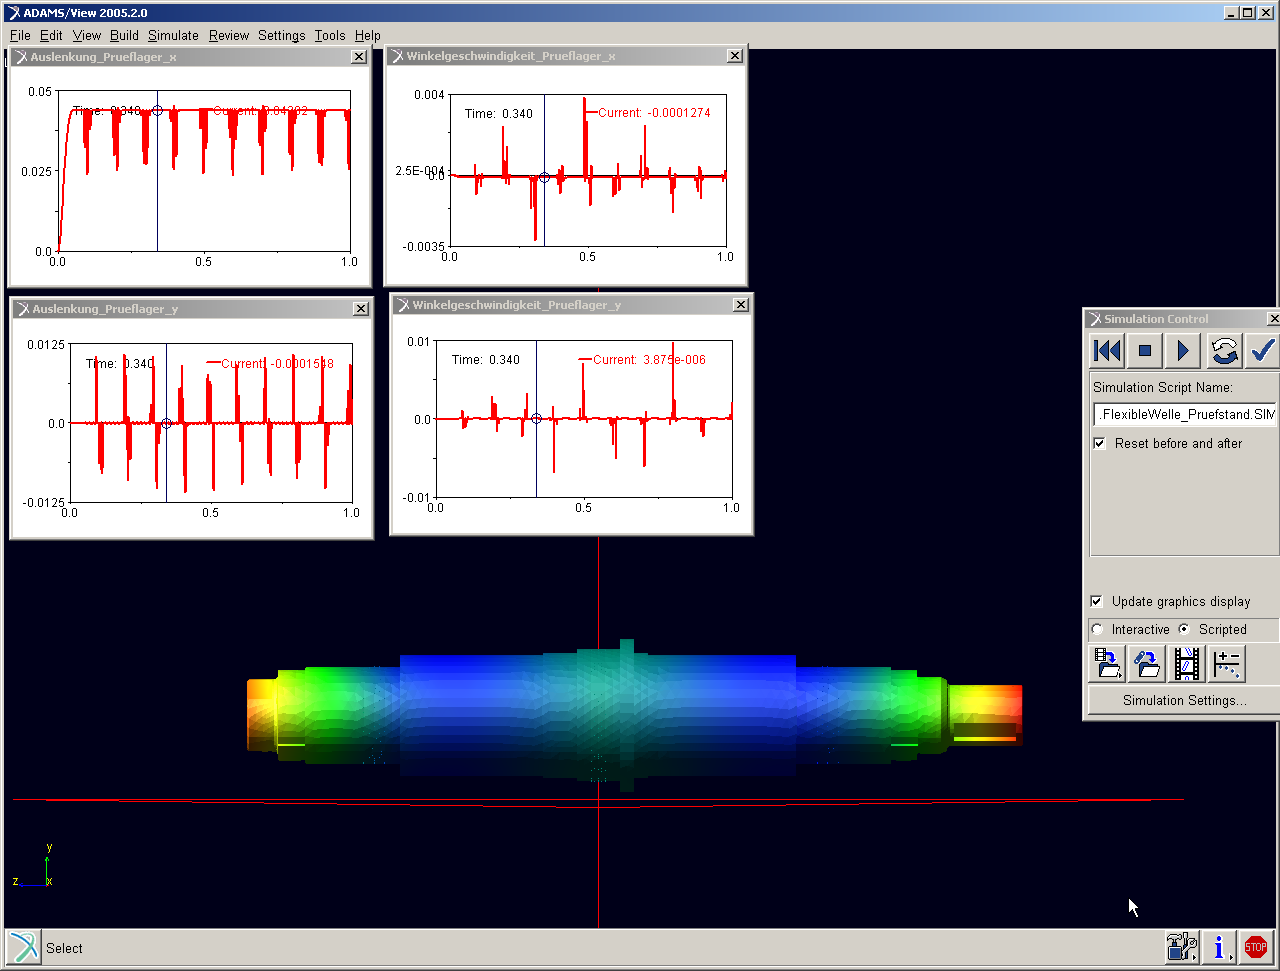Select the Scripted radio button
Image resolution: width=1280 pixels, height=971 pixels.
[x=1184, y=629]
